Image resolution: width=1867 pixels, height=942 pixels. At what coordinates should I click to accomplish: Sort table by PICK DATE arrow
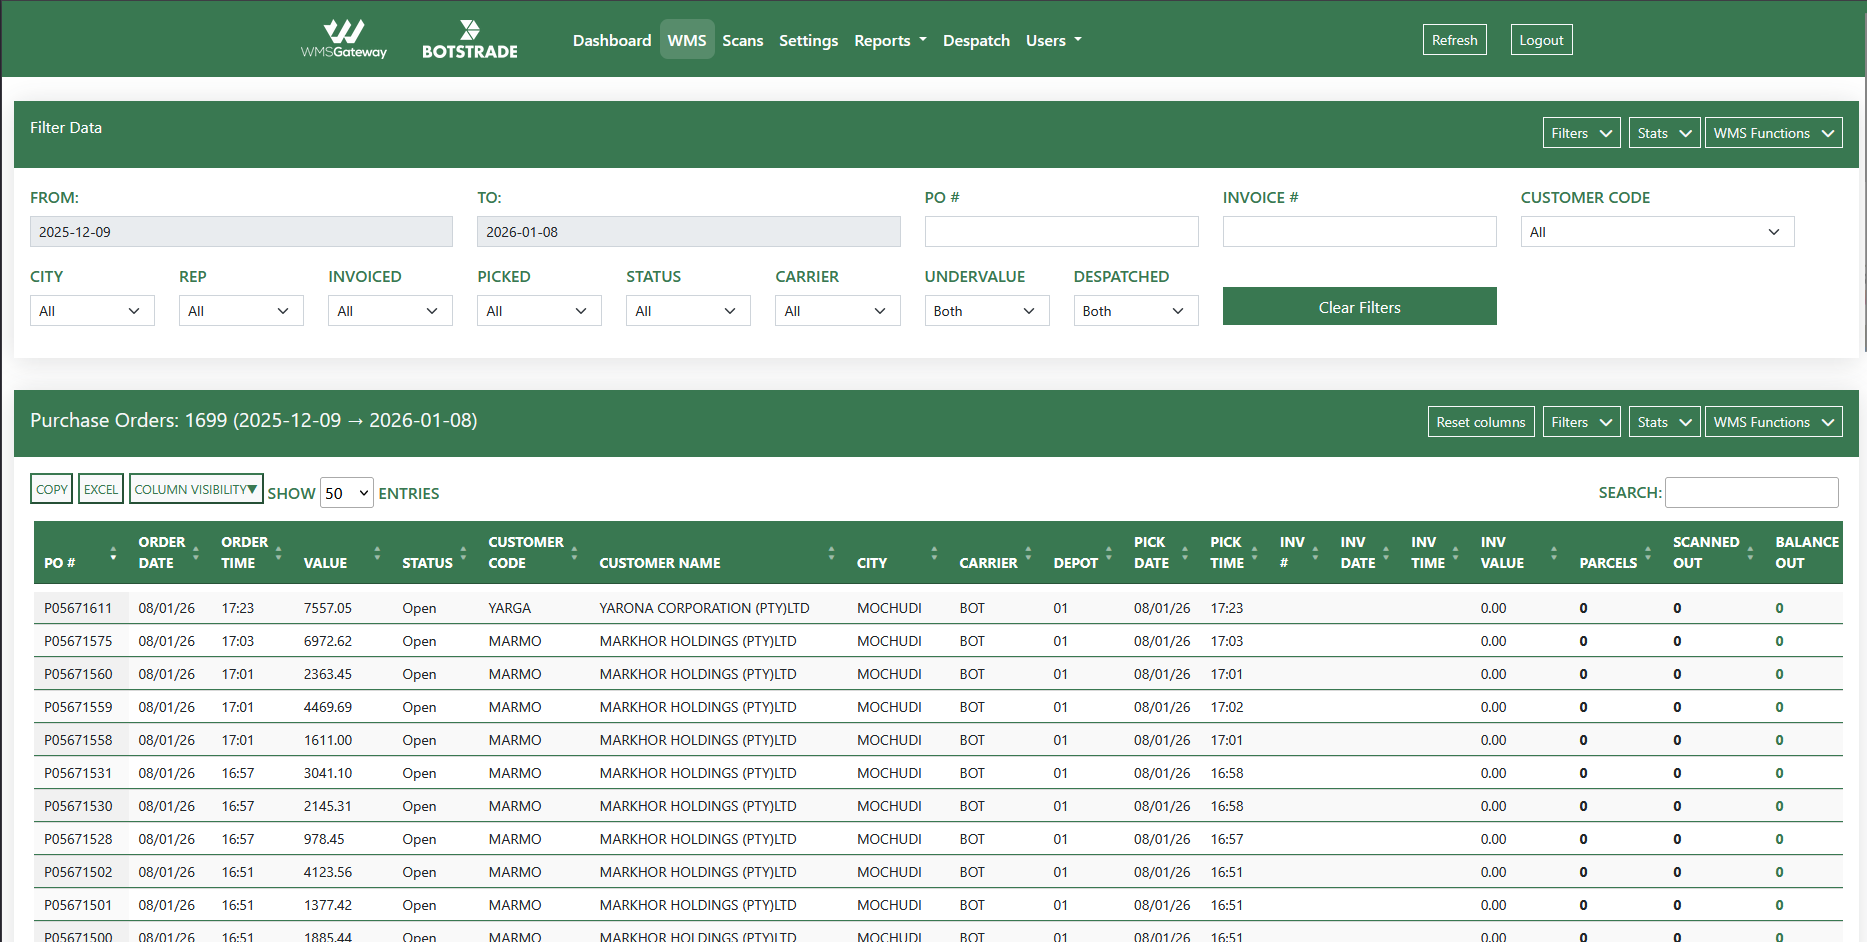pyautogui.click(x=1185, y=553)
